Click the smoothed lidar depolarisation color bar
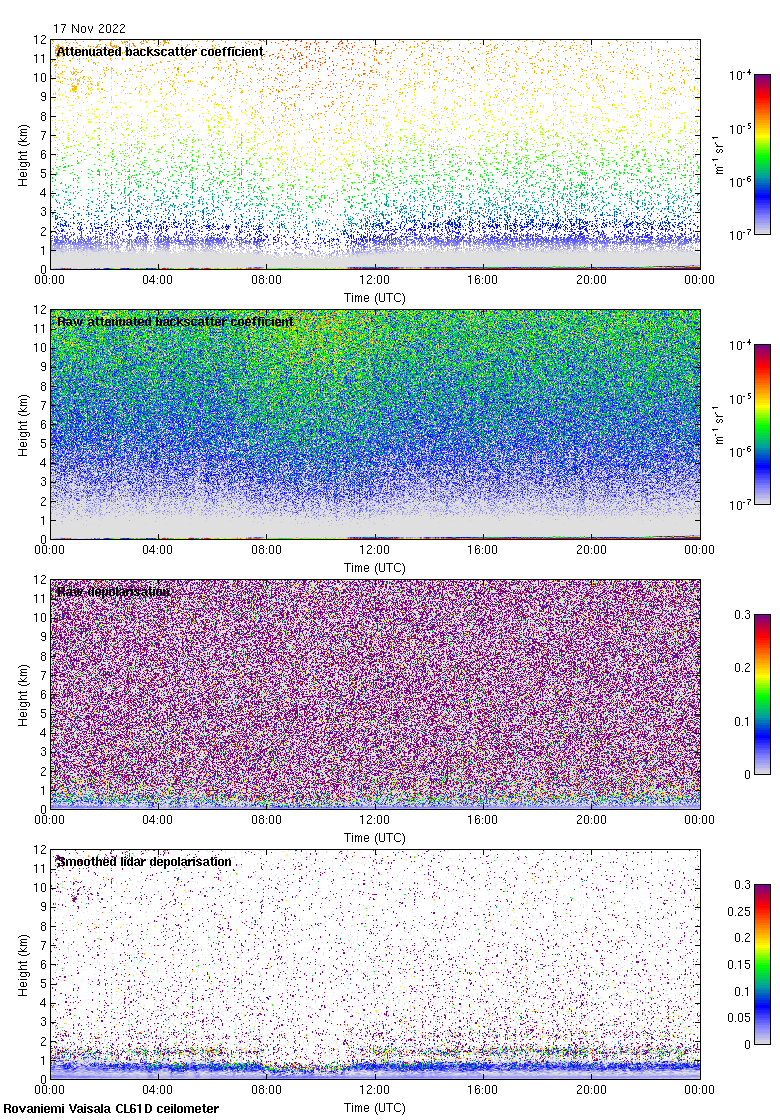The height and width of the screenshot is (1120, 780). (x=762, y=964)
